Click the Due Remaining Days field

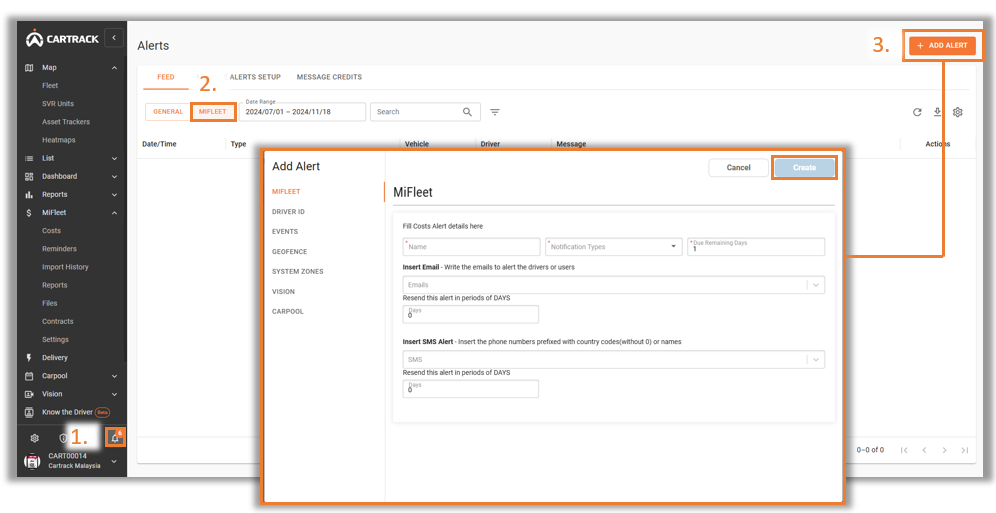756,247
